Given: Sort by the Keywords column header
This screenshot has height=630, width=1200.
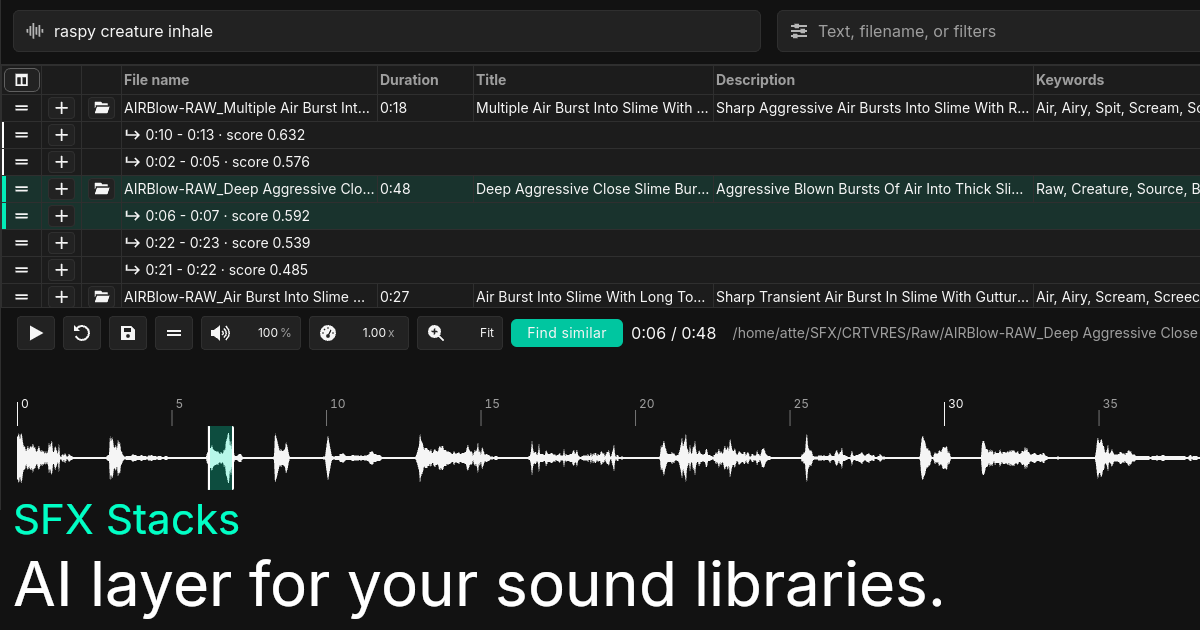Looking at the screenshot, I should pyautogui.click(x=1070, y=80).
